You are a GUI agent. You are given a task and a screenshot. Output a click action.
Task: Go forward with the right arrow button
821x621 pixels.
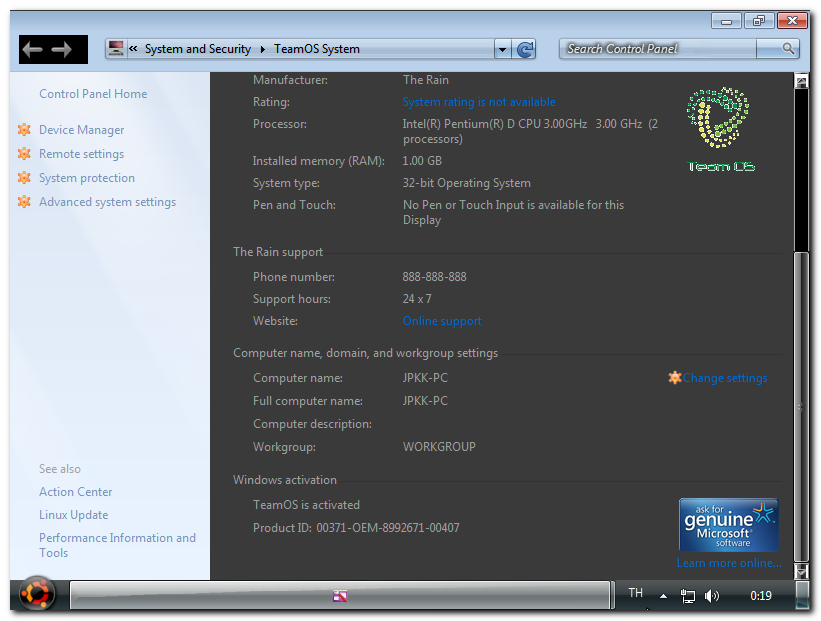[62, 50]
